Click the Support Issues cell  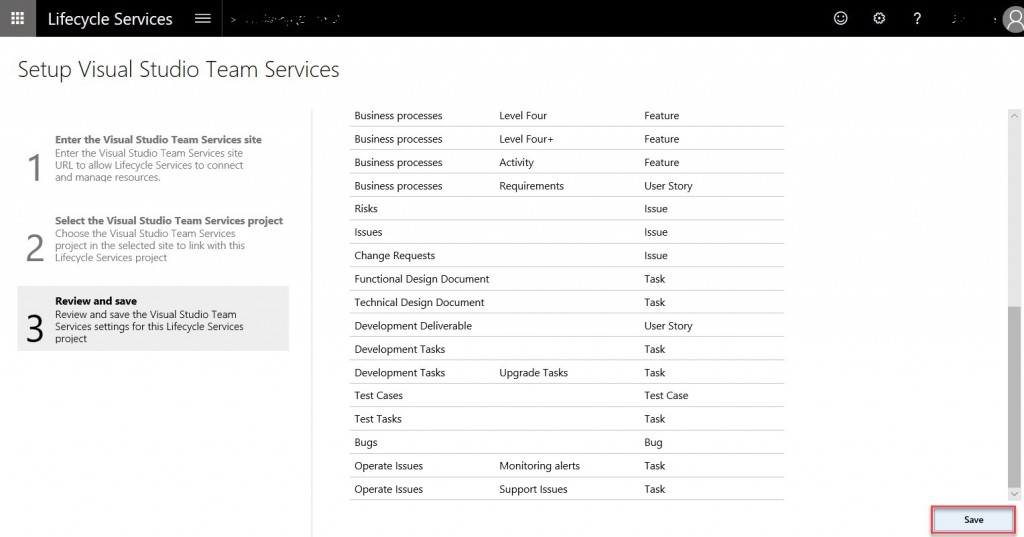(534, 489)
